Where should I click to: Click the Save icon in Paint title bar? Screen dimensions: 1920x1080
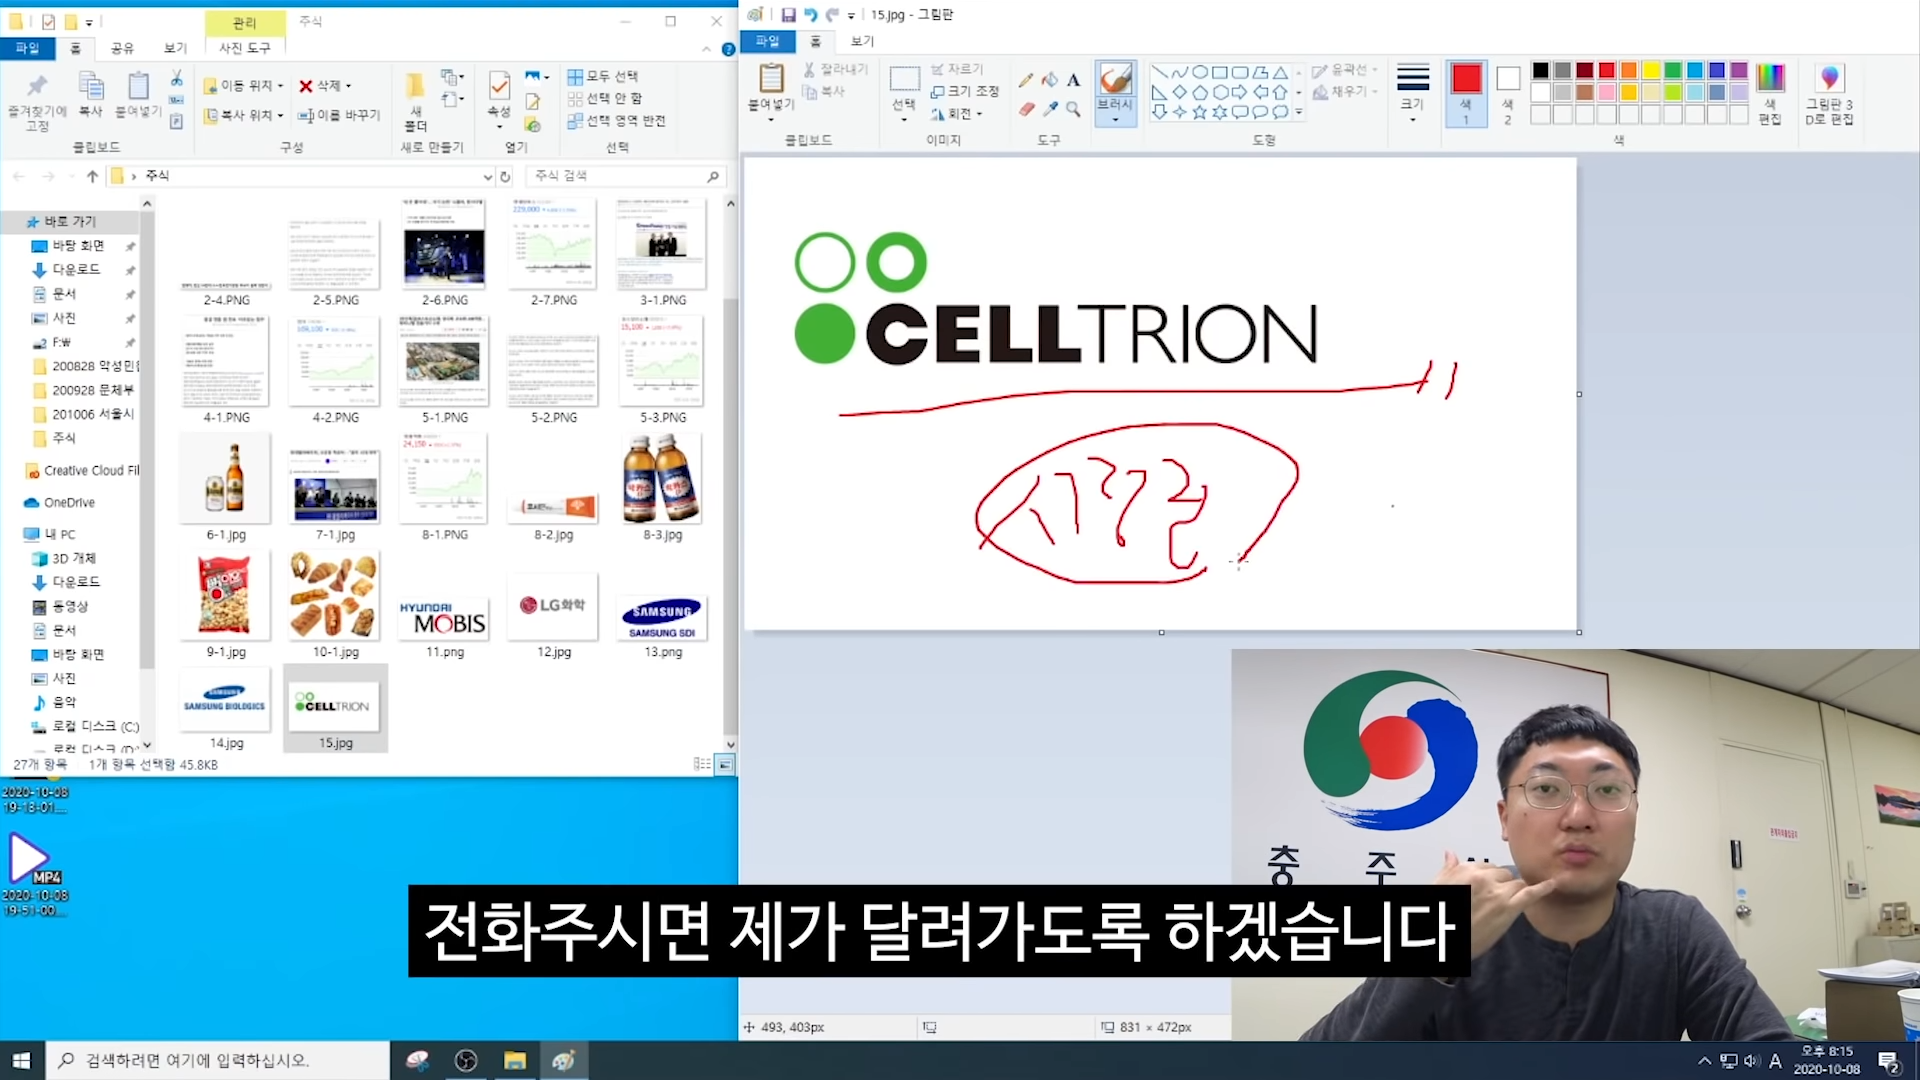point(788,15)
